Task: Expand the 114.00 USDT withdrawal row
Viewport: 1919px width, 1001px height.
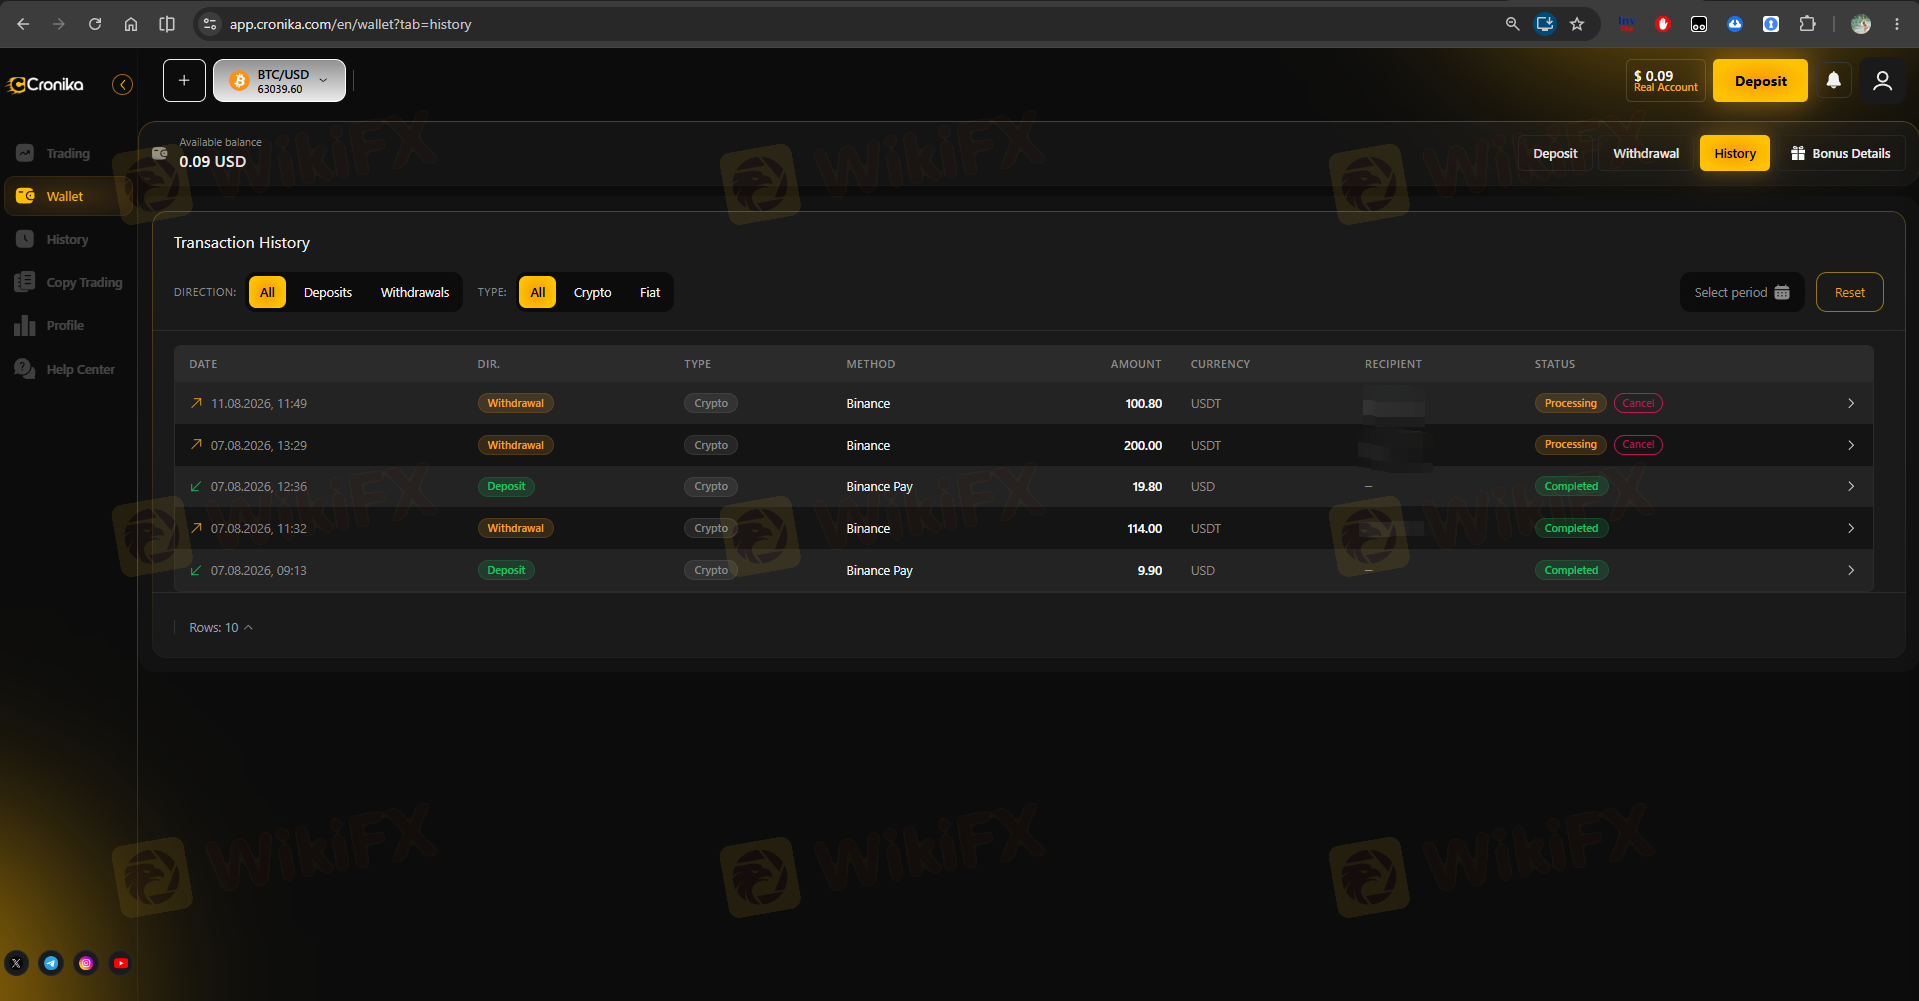Action: 1850,528
